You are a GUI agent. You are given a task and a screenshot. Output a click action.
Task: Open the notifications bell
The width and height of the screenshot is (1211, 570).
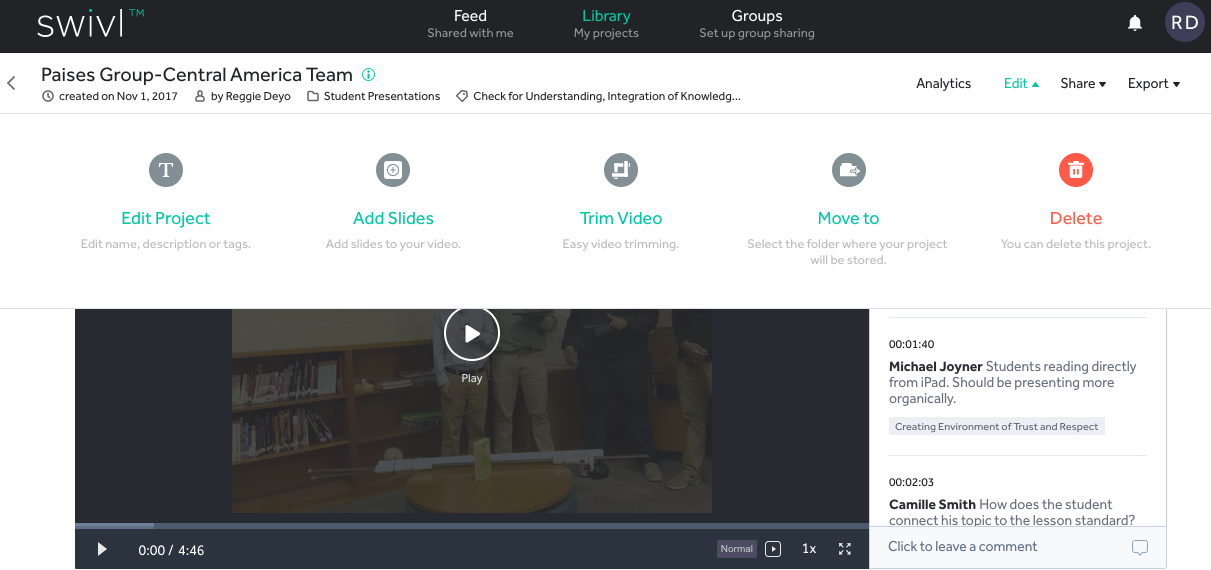[x=1135, y=23]
